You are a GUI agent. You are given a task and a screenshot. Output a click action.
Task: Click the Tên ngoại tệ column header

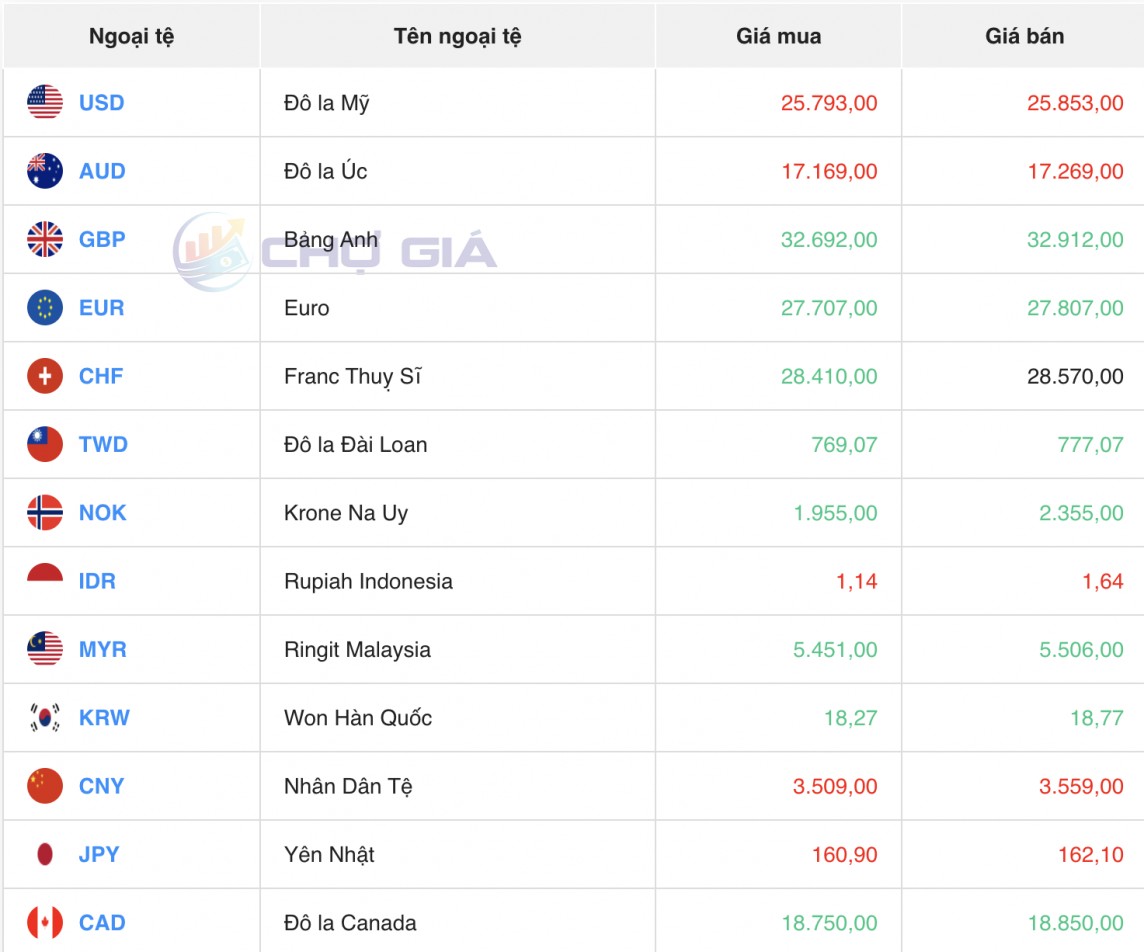(x=457, y=37)
